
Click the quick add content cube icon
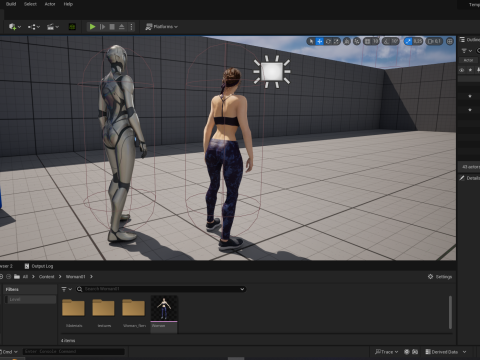pyautogui.click(x=12, y=27)
